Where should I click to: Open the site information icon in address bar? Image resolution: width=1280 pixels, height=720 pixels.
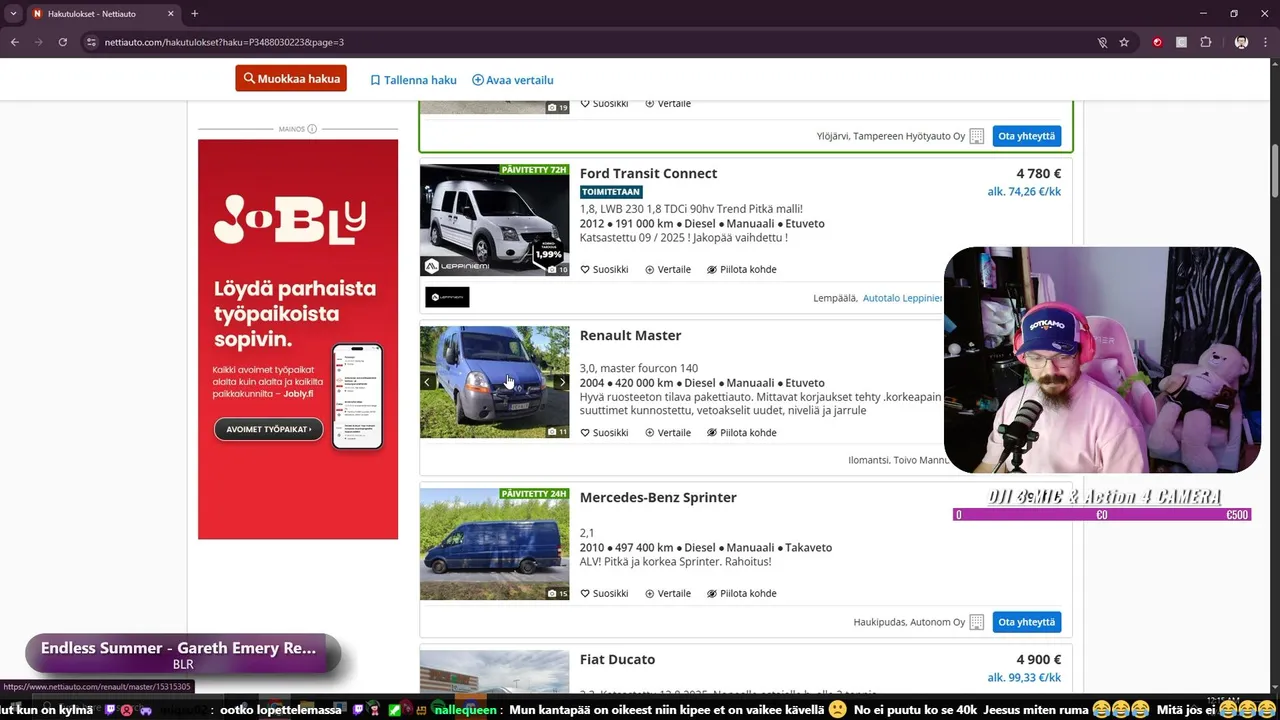pyautogui.click(x=91, y=42)
